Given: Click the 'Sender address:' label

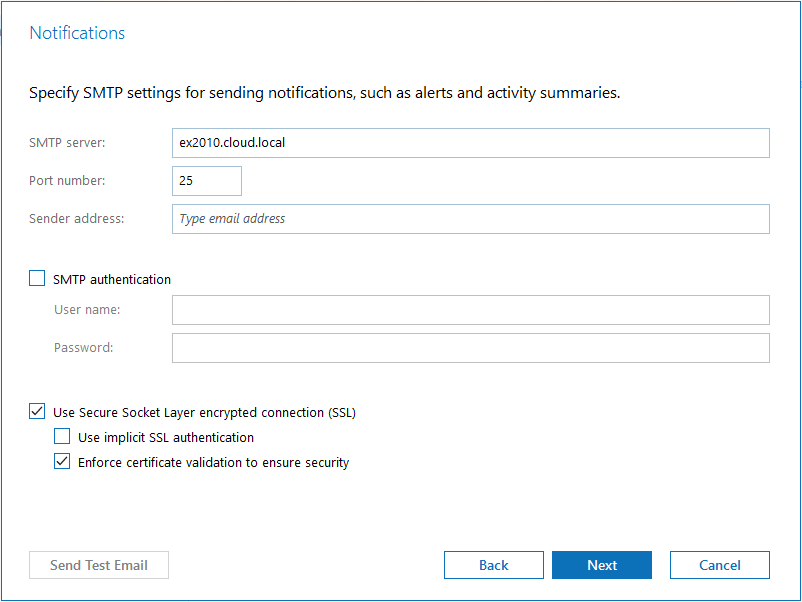Looking at the screenshot, I should pyautogui.click(x=77, y=219).
